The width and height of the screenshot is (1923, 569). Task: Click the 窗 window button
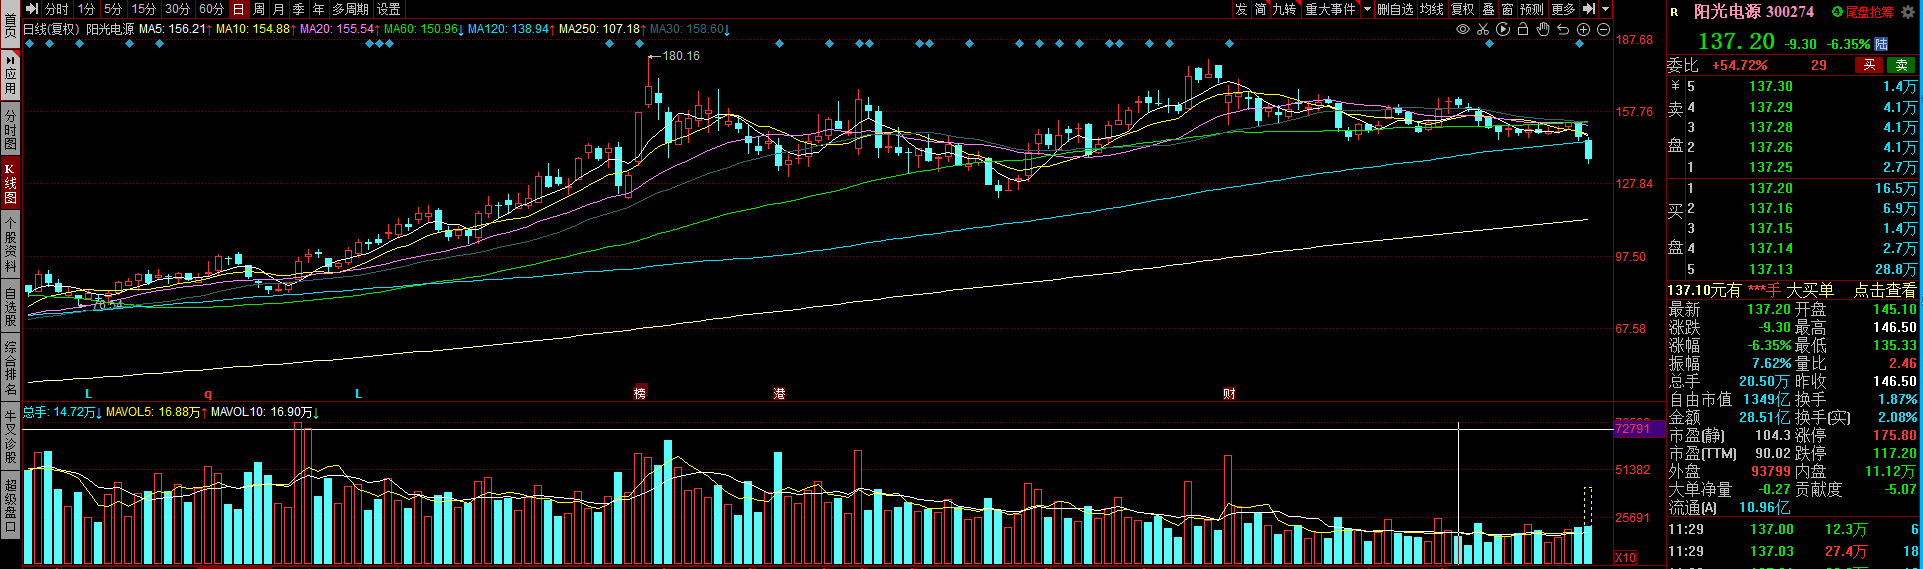point(1507,9)
